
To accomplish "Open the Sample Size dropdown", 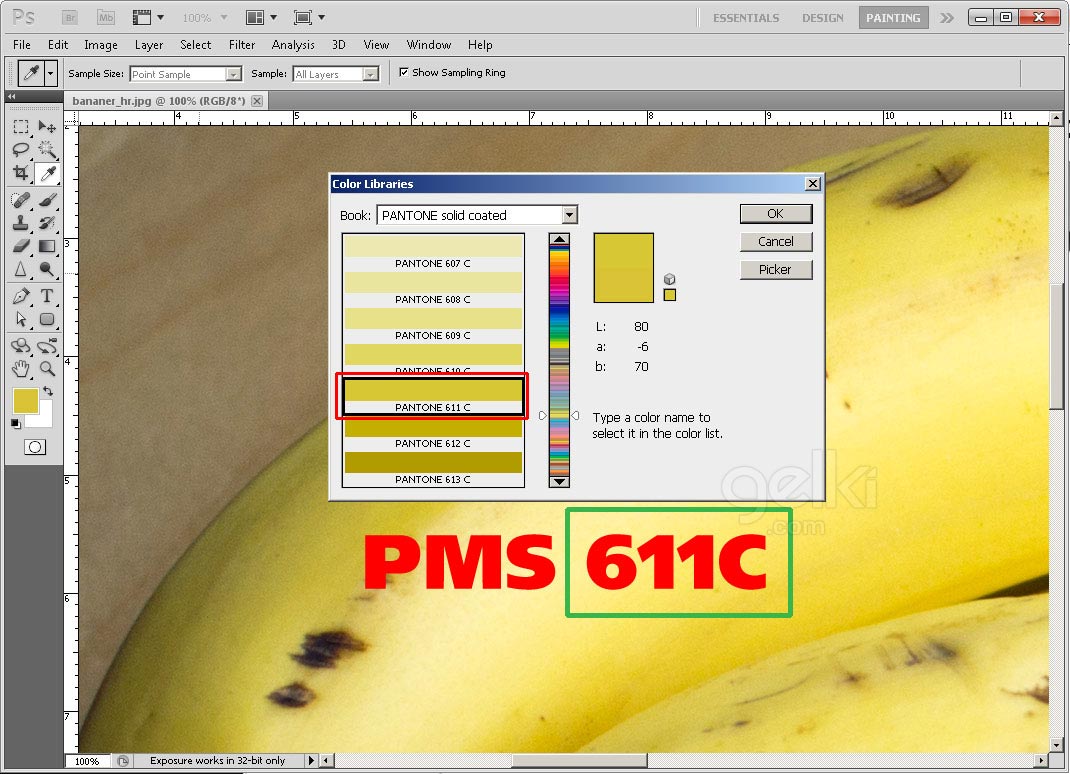I will [x=233, y=74].
